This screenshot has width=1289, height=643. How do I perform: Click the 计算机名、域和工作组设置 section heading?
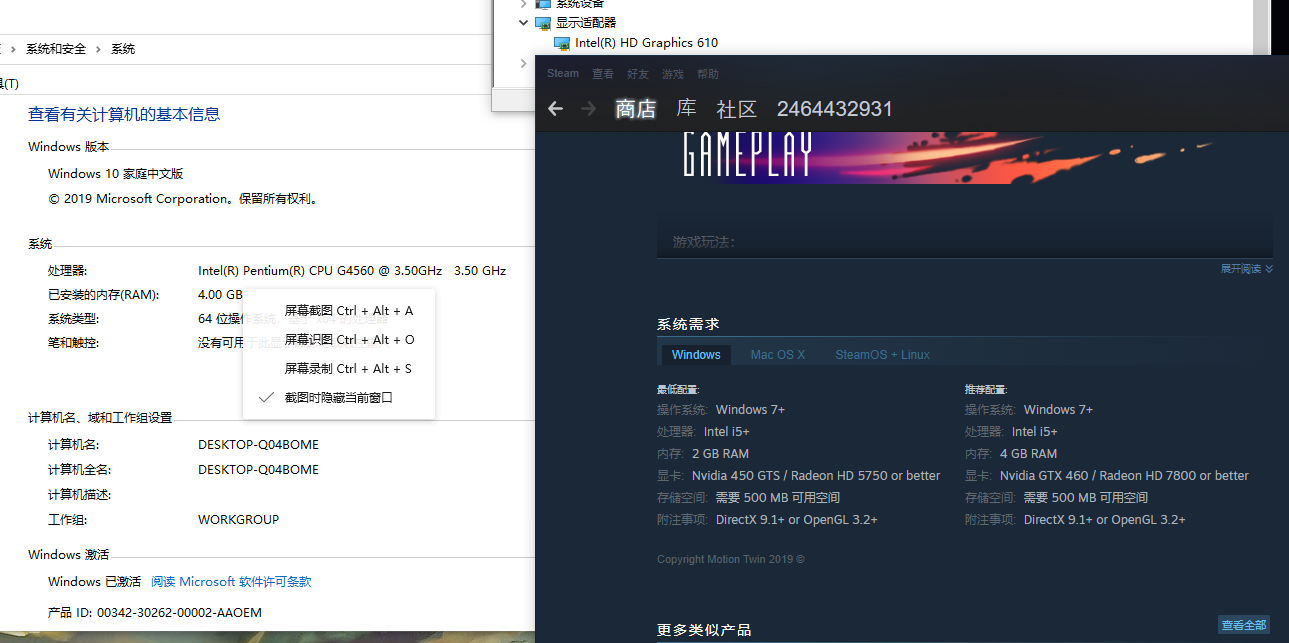pyautogui.click(x=100, y=418)
